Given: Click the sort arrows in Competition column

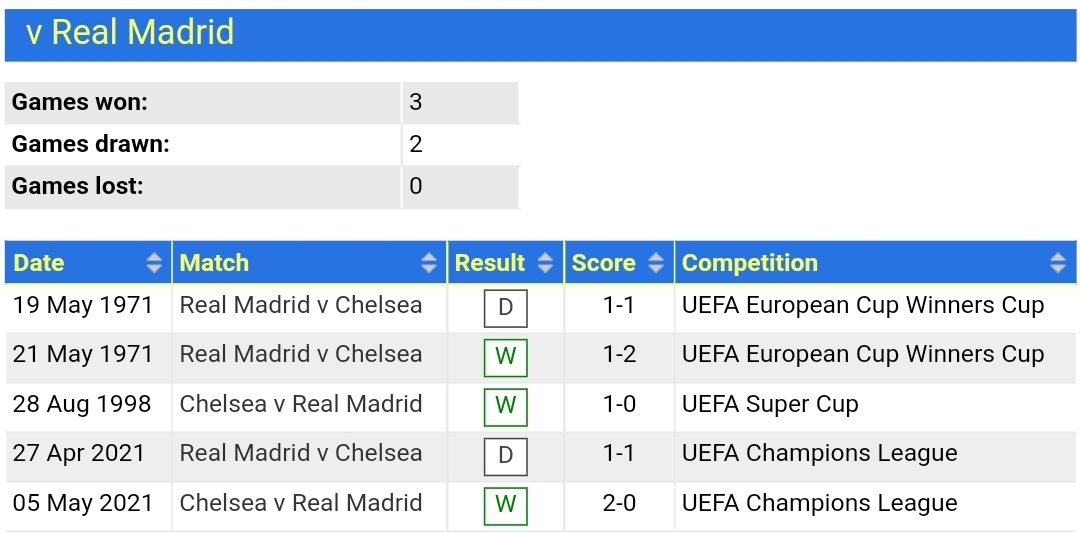Looking at the screenshot, I should pos(1058,262).
